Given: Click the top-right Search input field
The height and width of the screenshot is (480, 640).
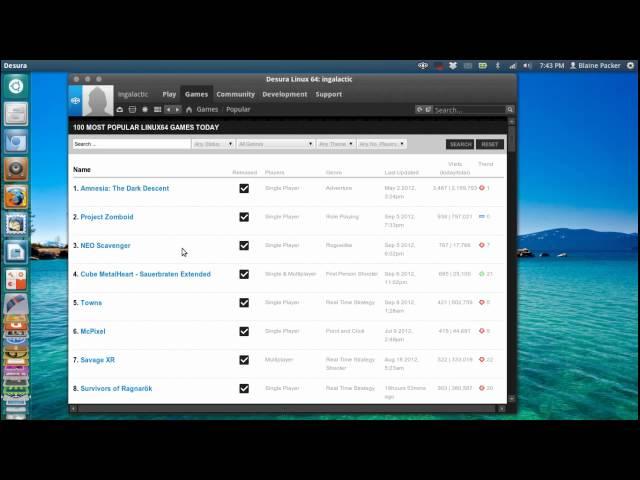Looking at the screenshot, I should tap(469, 109).
